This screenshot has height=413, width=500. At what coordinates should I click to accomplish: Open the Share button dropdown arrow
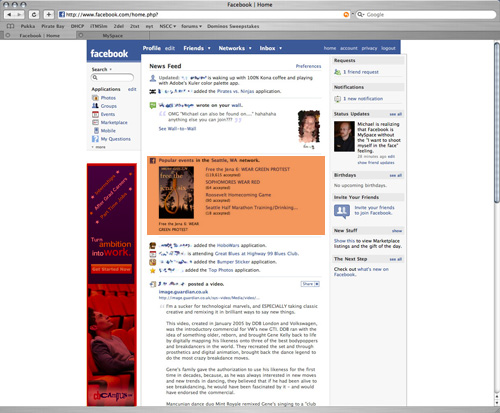coord(317,284)
